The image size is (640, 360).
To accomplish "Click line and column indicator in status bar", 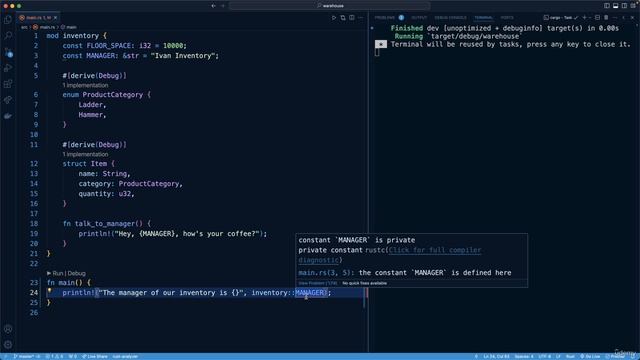I will point(496,356).
